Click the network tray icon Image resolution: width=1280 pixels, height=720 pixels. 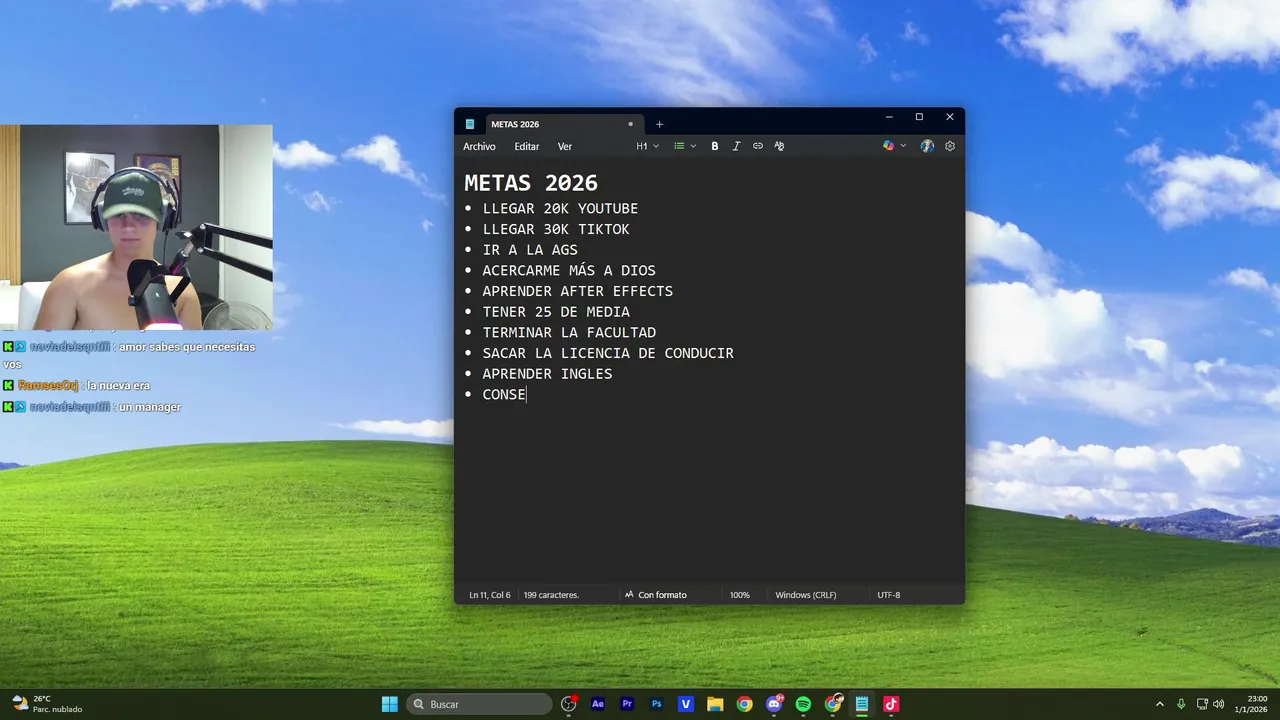click(1203, 704)
